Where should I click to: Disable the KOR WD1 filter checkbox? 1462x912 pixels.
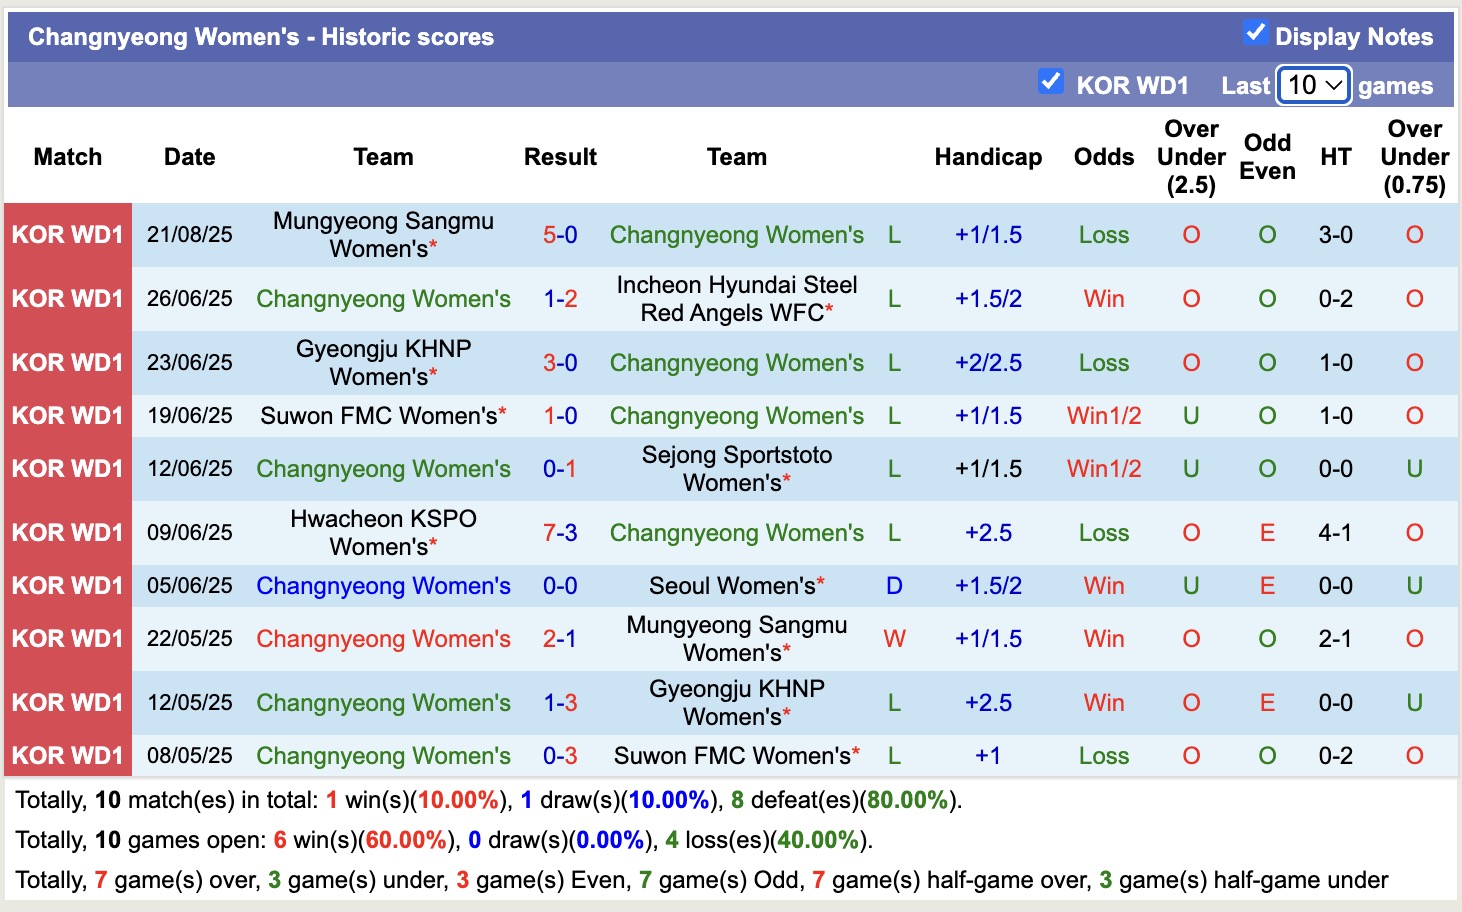[1050, 83]
